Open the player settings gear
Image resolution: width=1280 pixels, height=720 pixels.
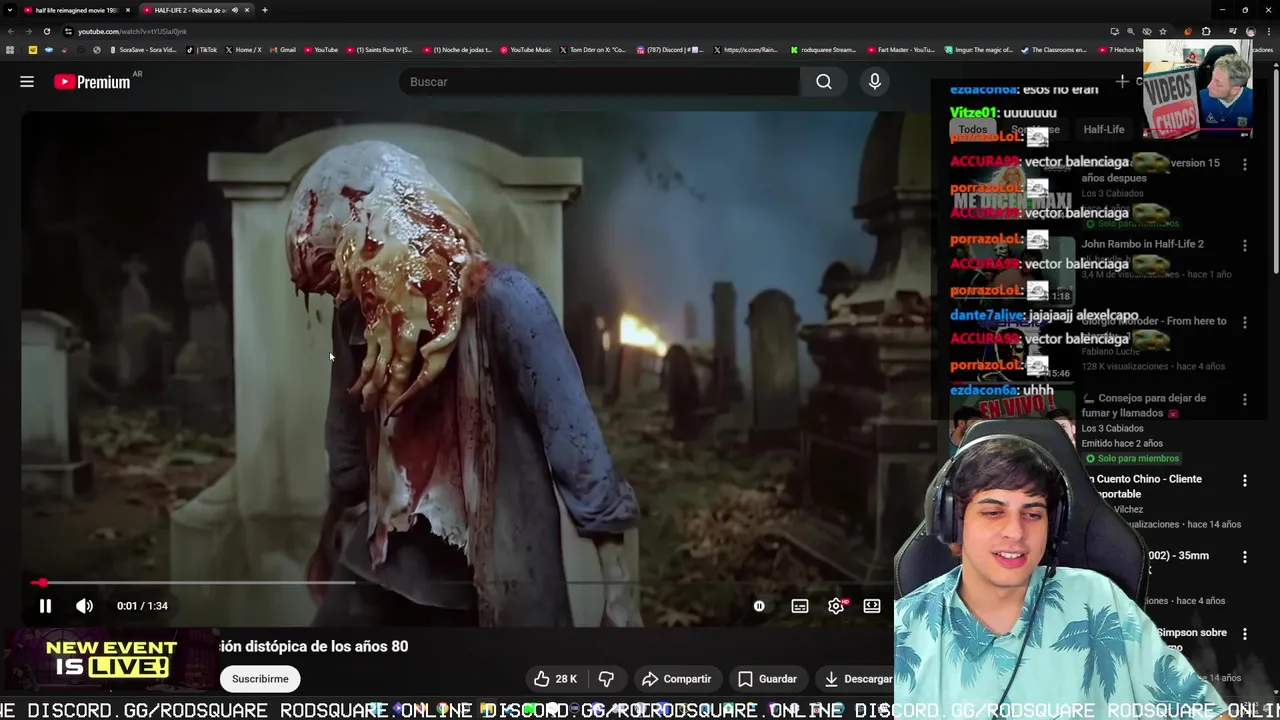[836, 606]
